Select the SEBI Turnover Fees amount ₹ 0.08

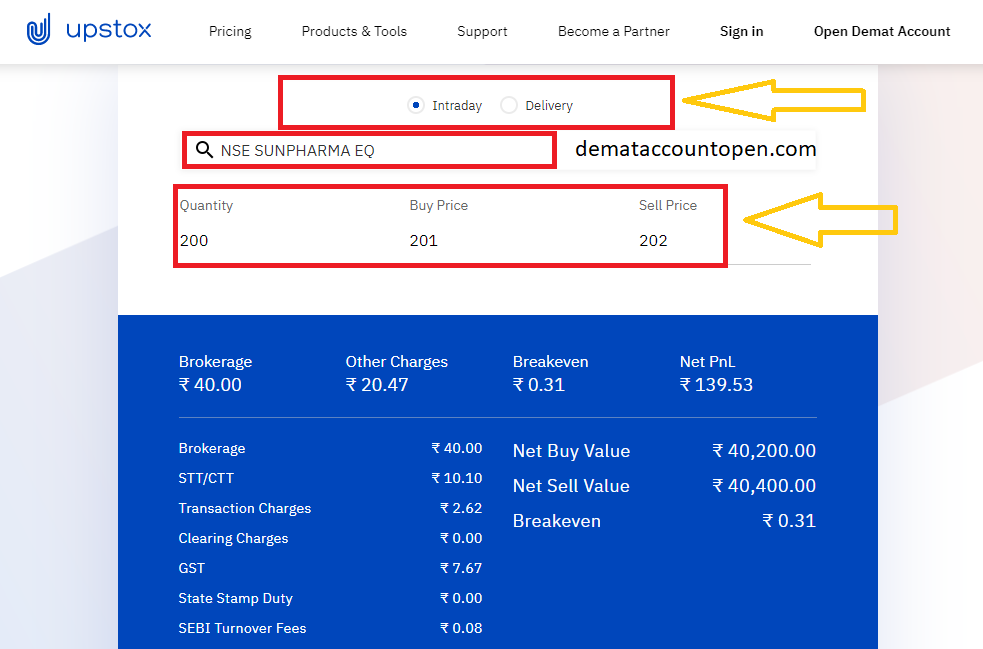461,628
